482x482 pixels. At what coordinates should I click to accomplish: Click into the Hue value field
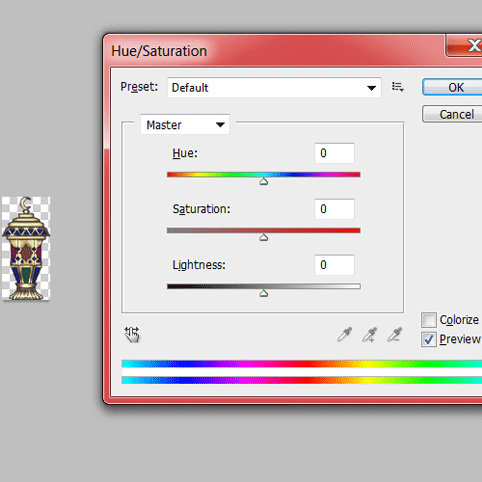click(334, 153)
